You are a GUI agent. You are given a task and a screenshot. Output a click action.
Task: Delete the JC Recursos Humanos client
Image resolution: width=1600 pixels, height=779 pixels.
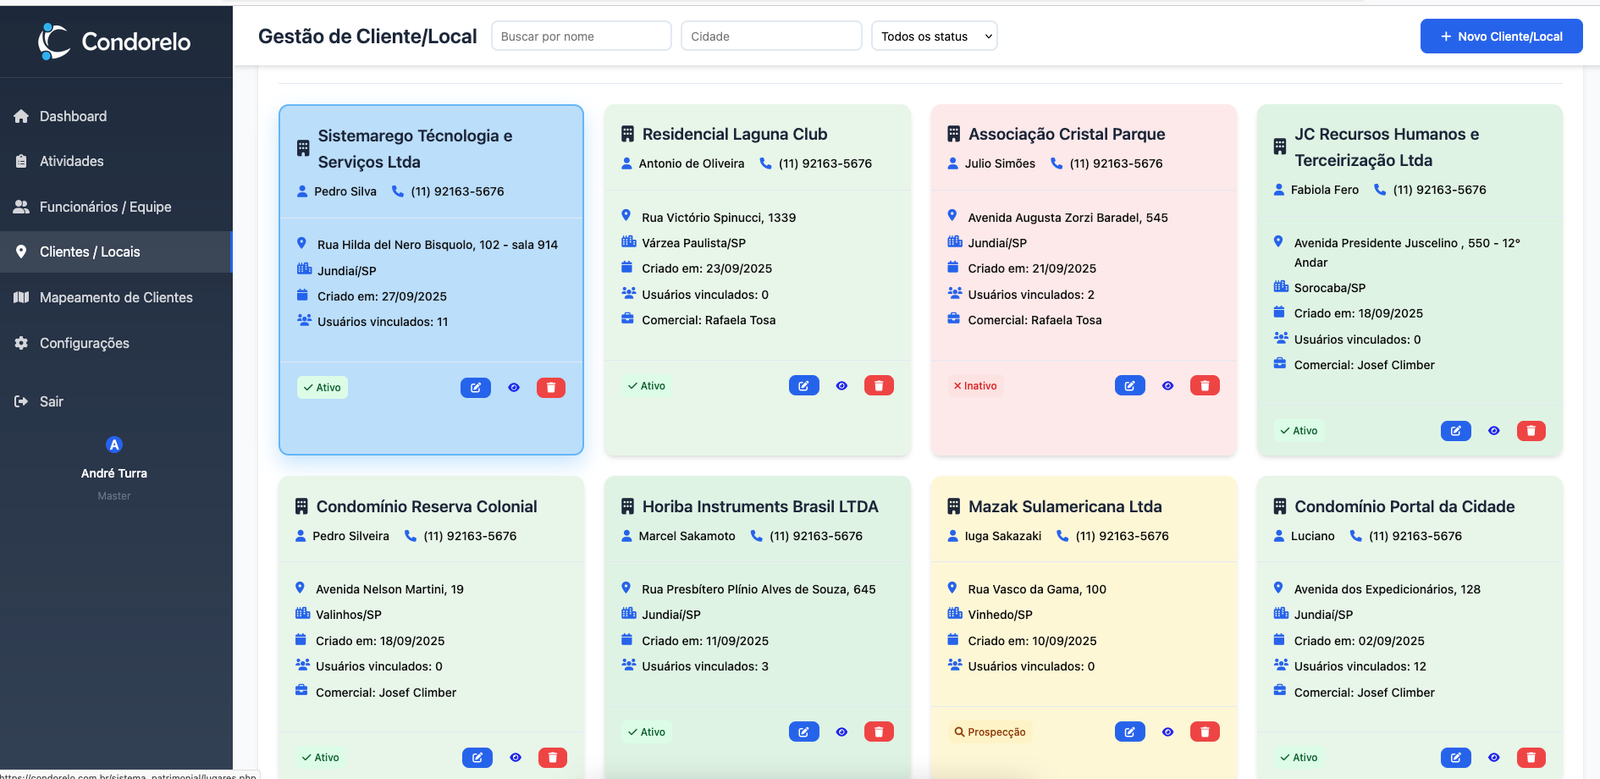pyautogui.click(x=1530, y=431)
